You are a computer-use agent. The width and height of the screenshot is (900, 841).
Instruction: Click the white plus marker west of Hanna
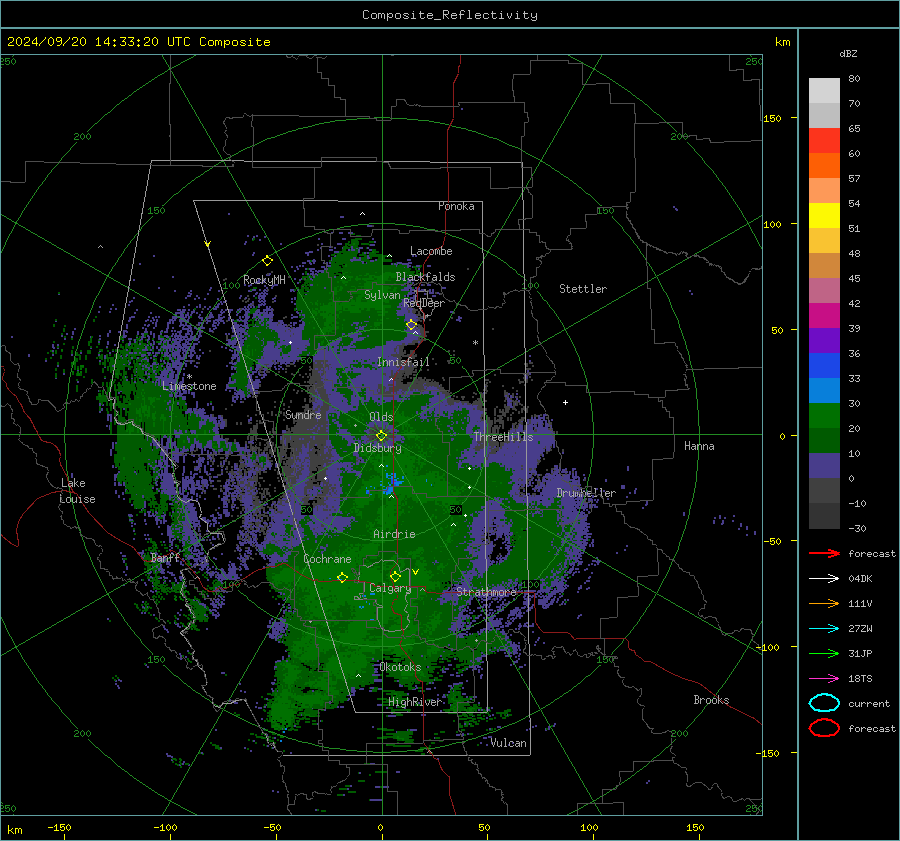pyautogui.click(x=565, y=402)
